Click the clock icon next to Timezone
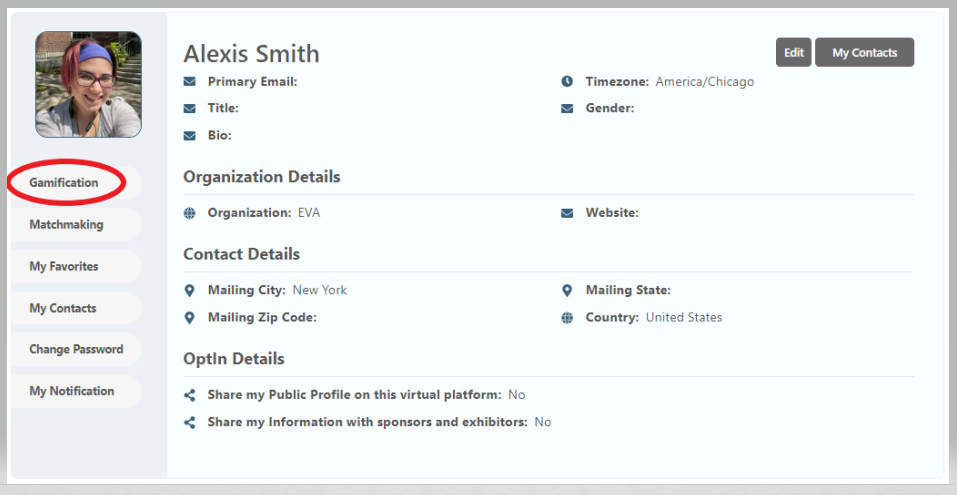Viewport: 957px width, 495px height. tap(567, 82)
